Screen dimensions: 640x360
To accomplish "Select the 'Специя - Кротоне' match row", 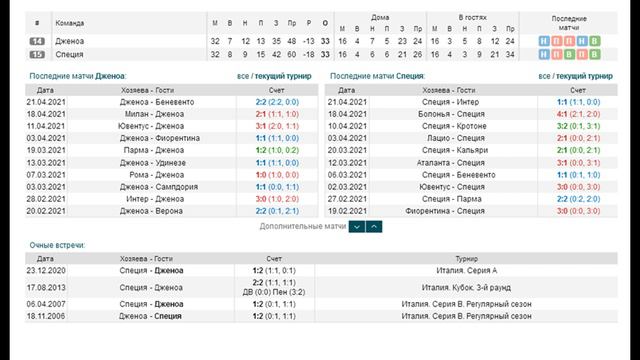I will 471,126.
